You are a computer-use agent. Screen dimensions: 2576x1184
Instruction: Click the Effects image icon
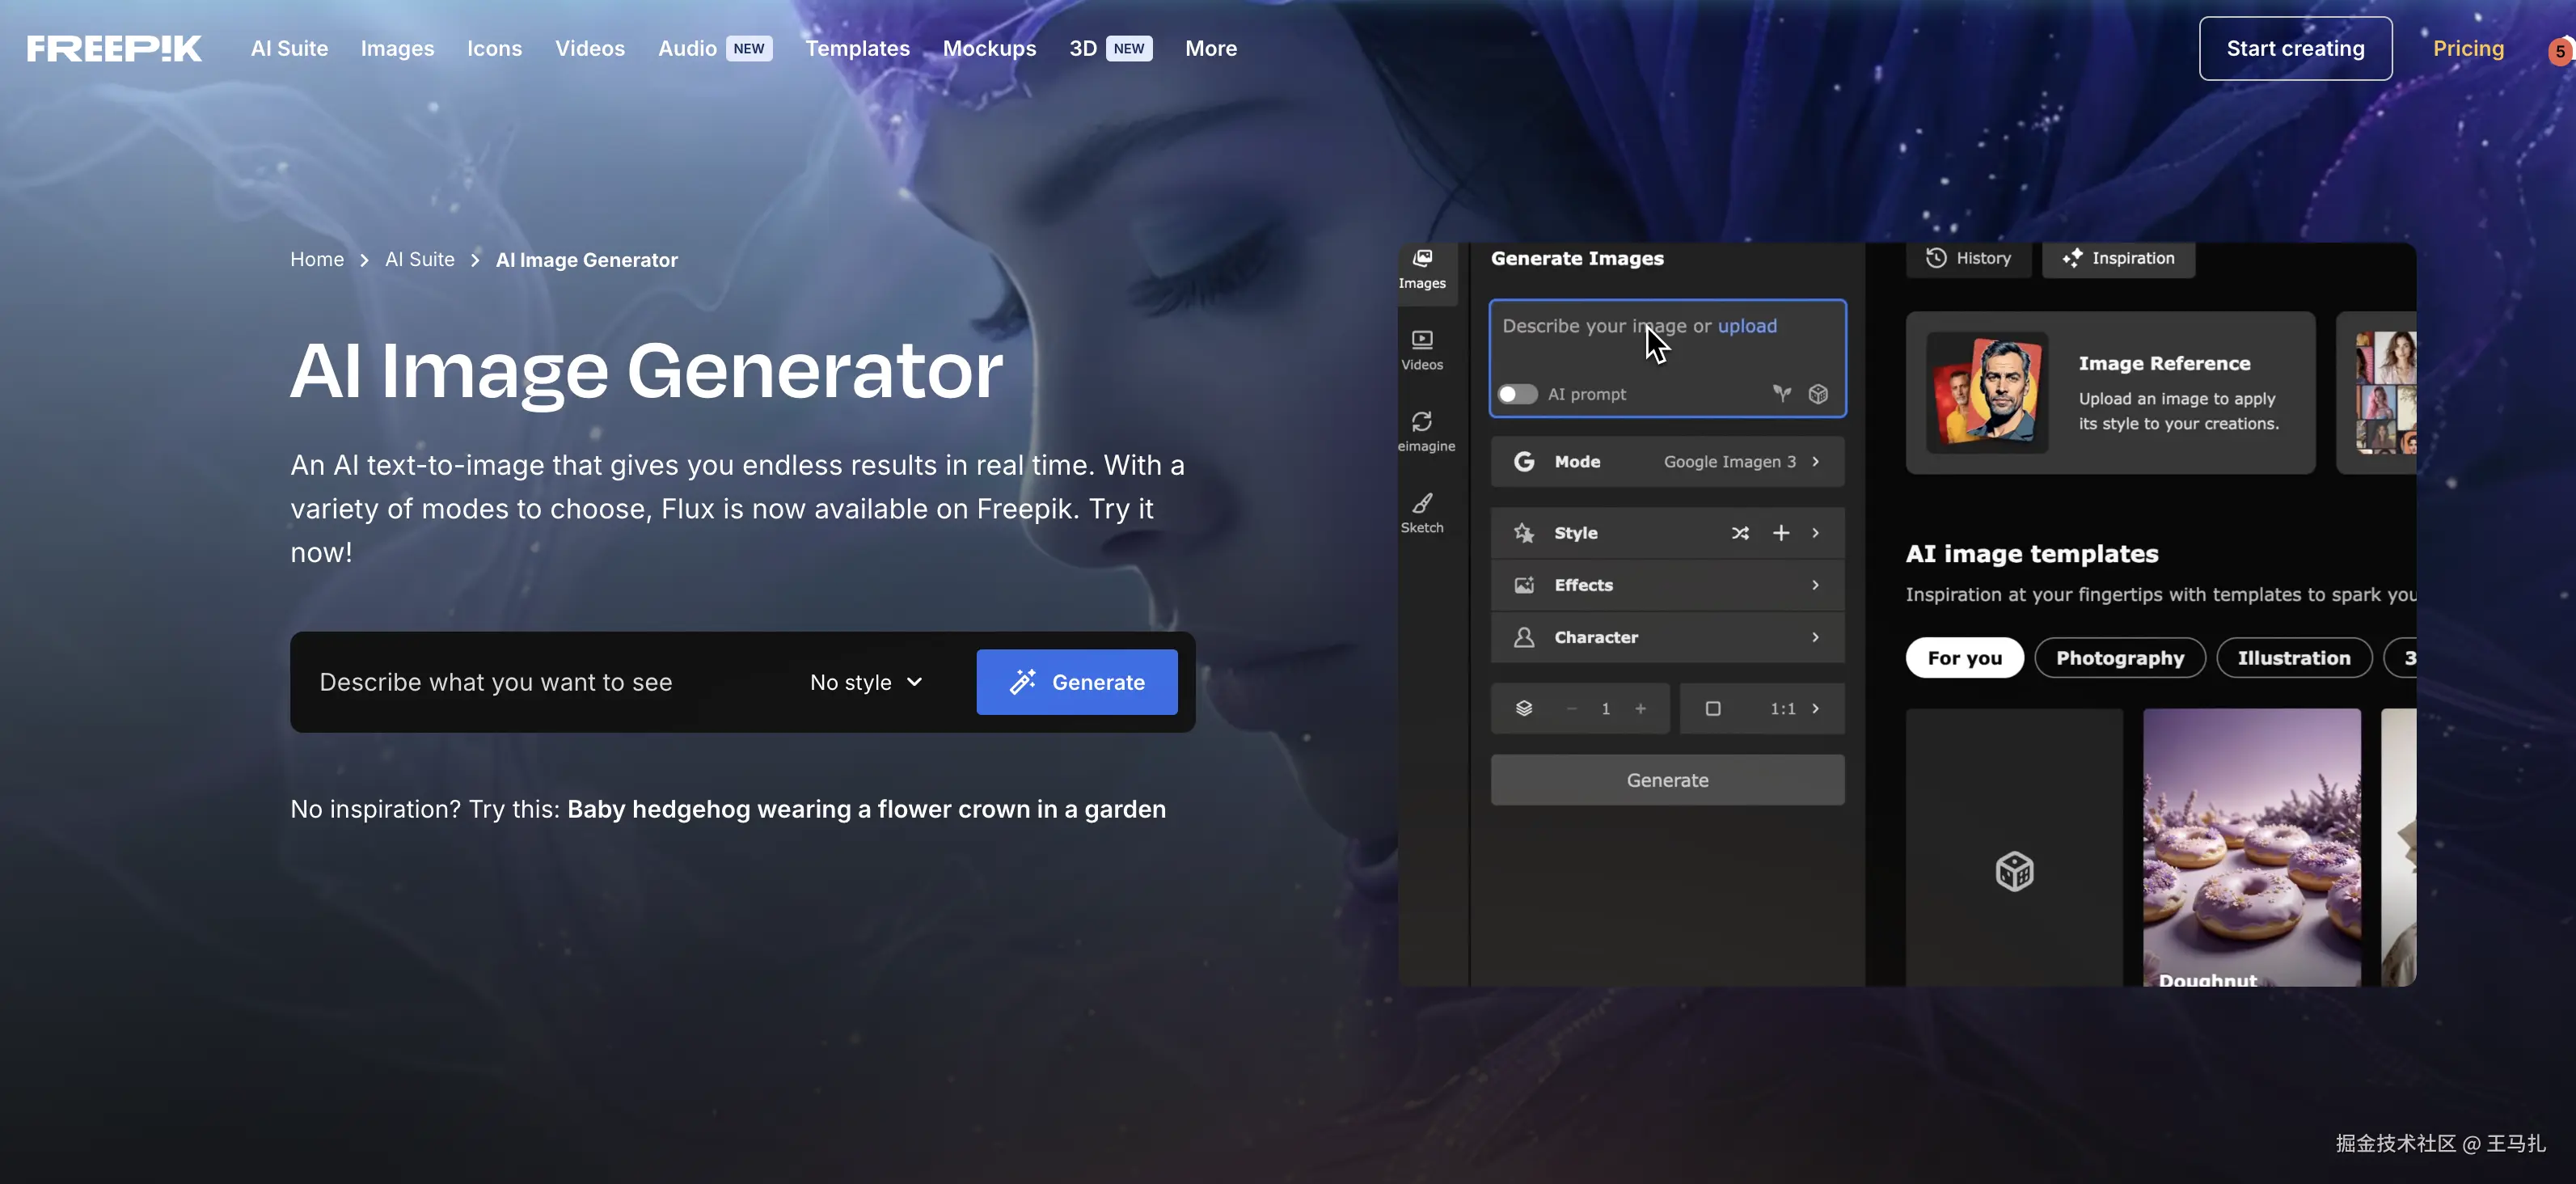click(1524, 585)
